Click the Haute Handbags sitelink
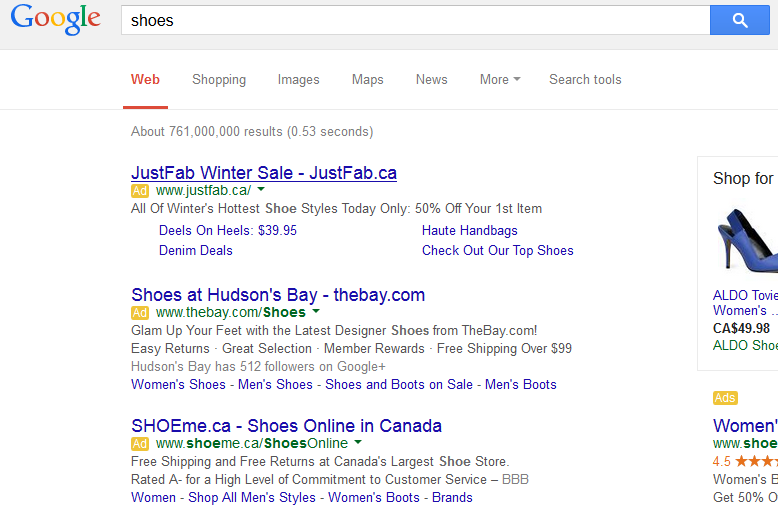 click(470, 231)
